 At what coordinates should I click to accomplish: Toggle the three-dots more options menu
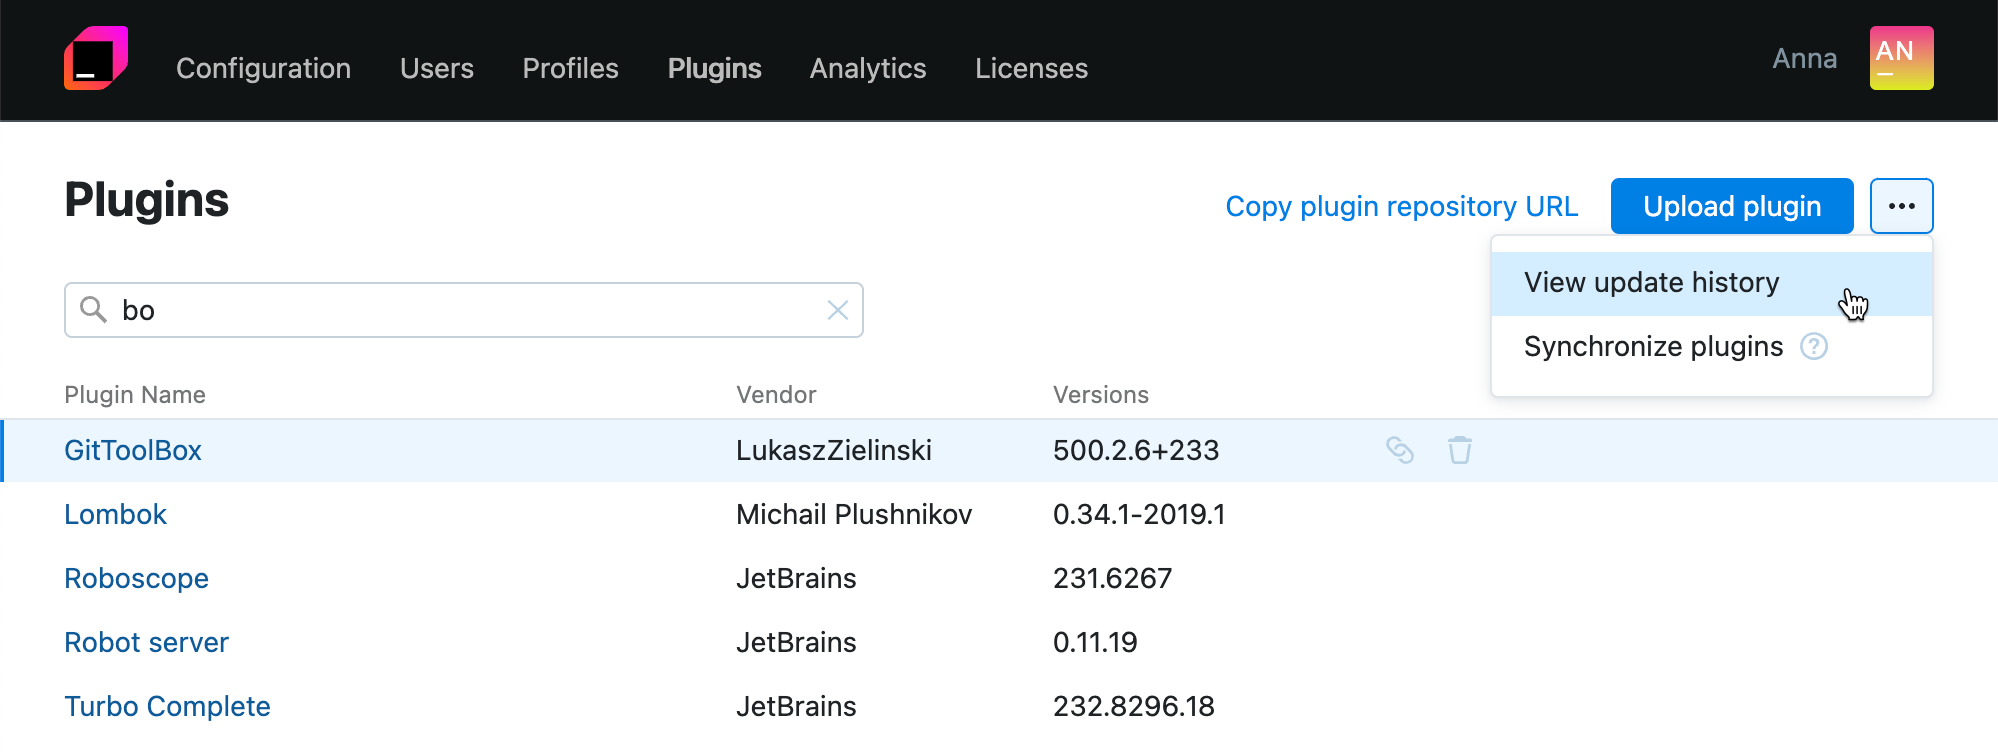pos(1901,206)
